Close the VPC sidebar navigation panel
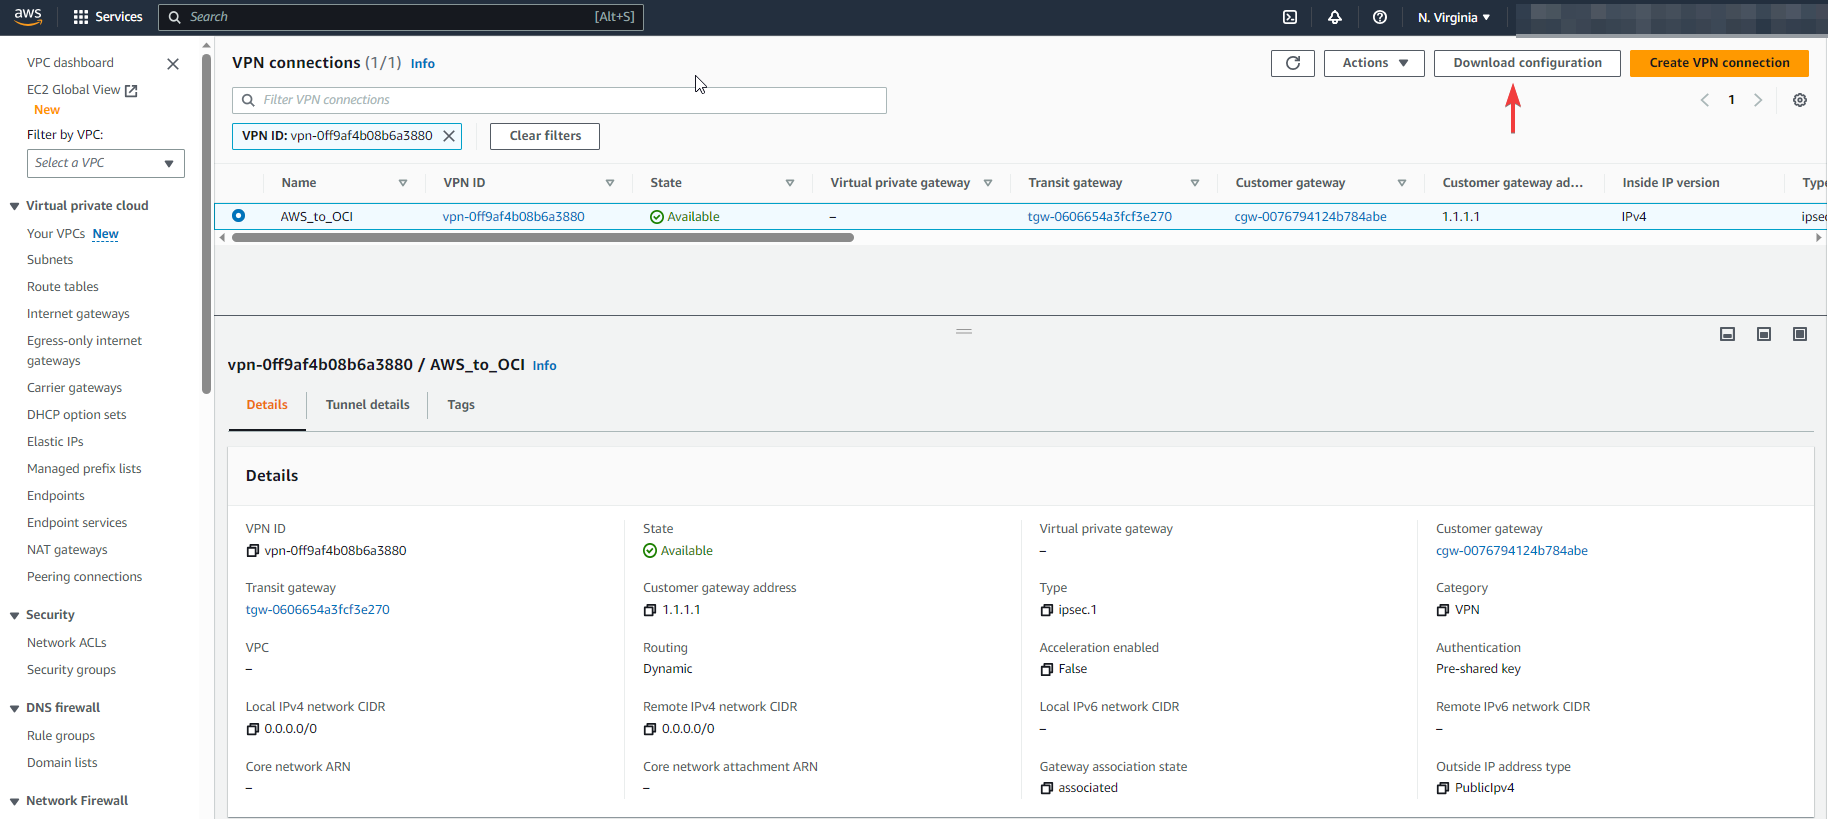 pyautogui.click(x=173, y=64)
